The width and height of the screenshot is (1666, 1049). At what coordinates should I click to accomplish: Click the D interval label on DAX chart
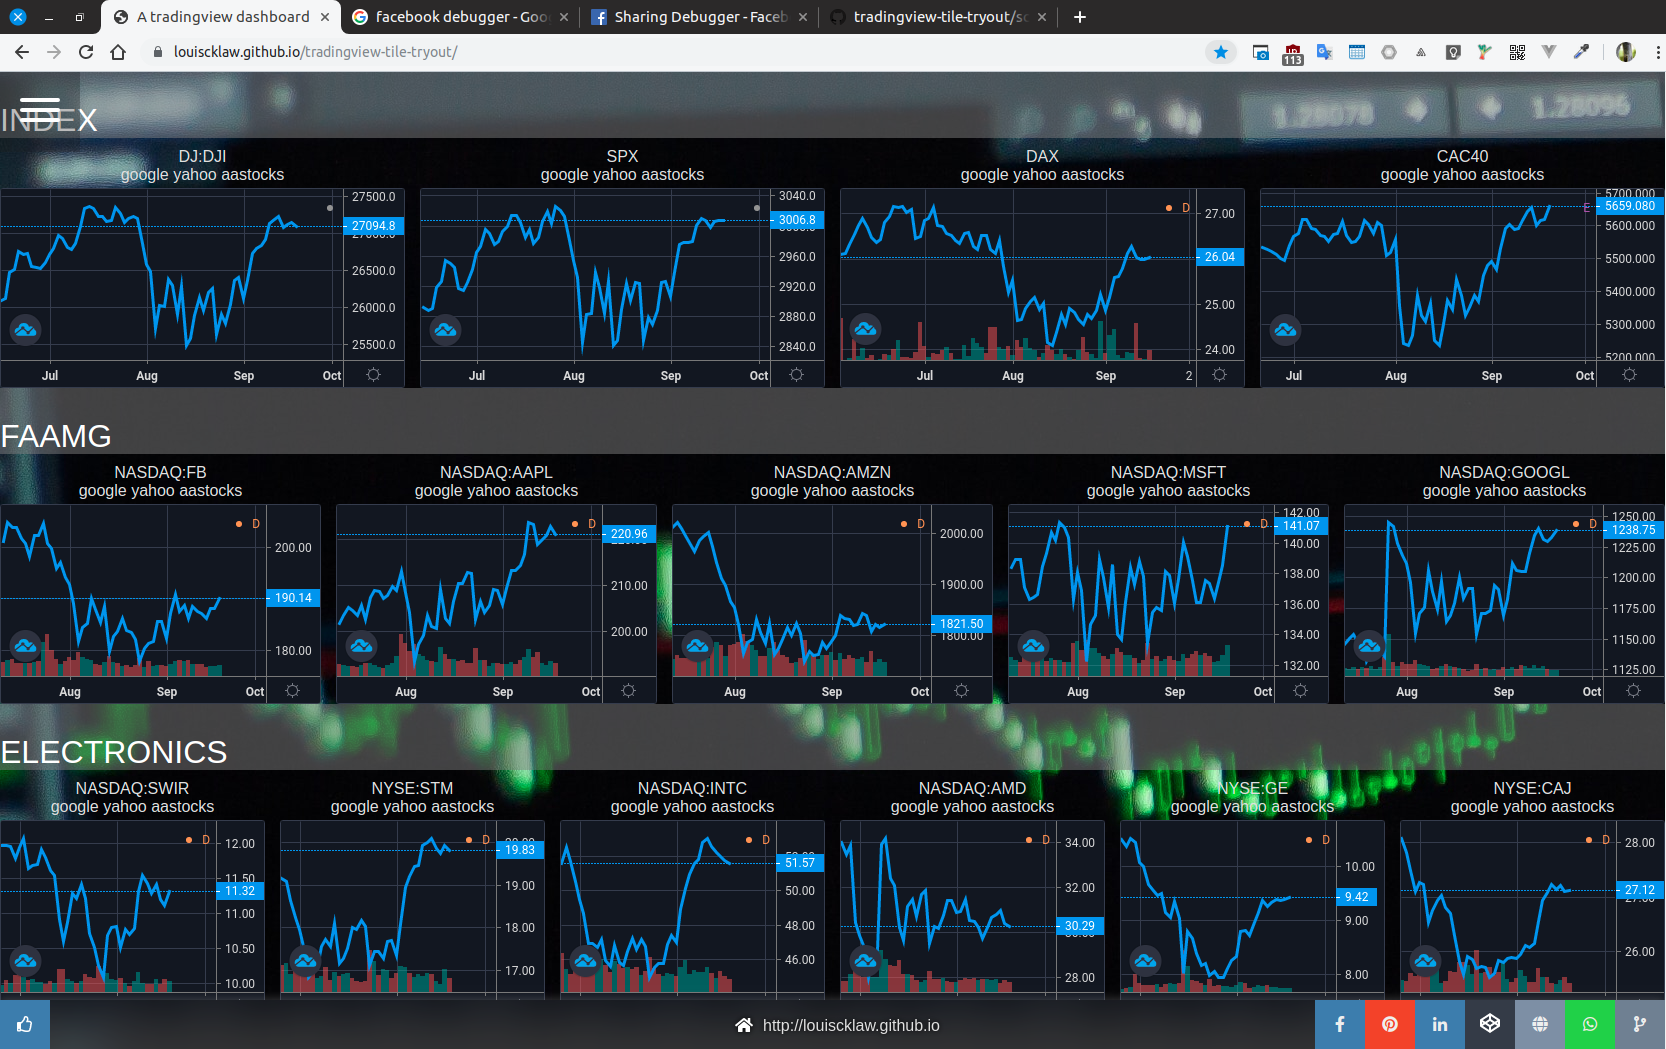pyautogui.click(x=1186, y=208)
